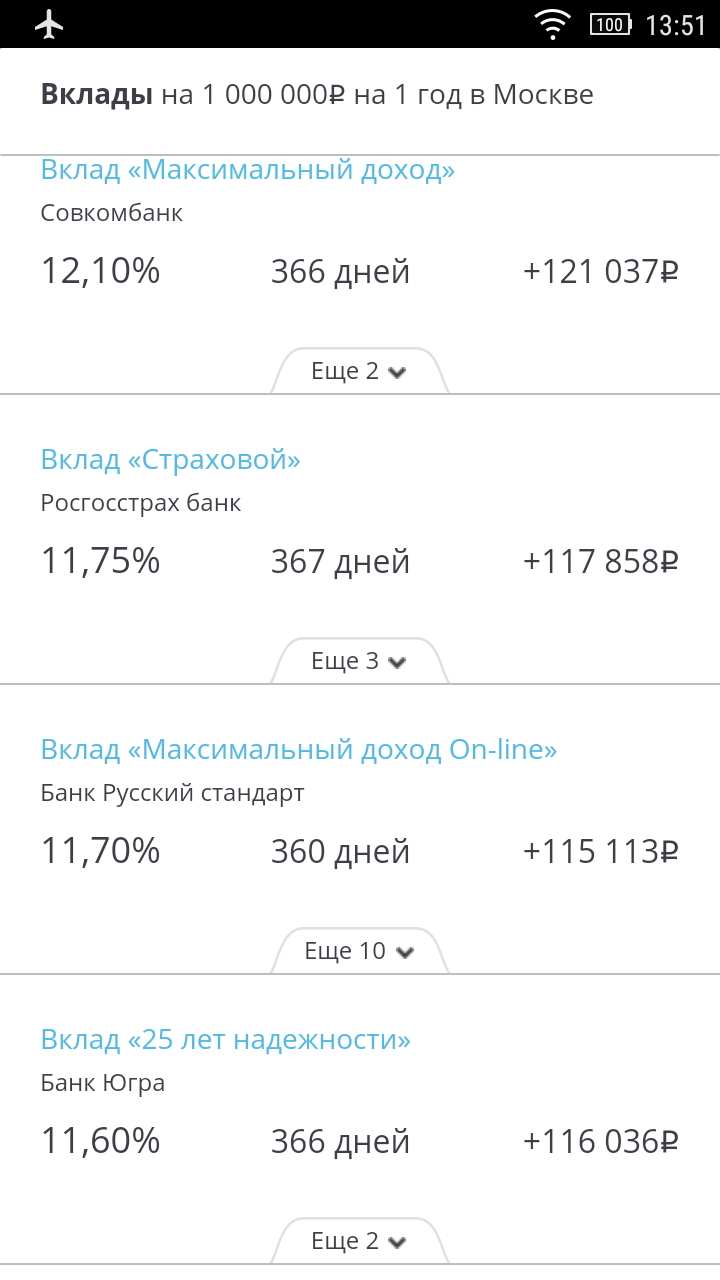Tap the clock showing 13:51
The image size is (720, 1280).
(x=676, y=25)
